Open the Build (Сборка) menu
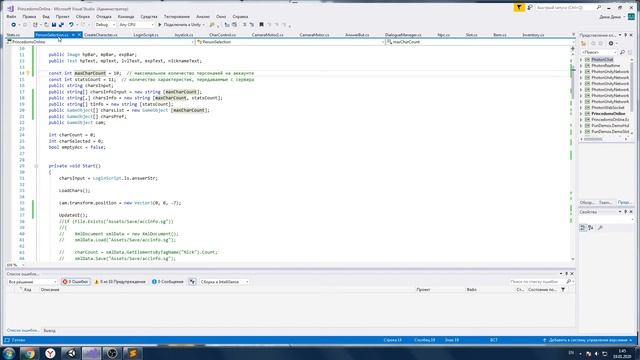This screenshot has width=640, height=360. tap(83, 17)
